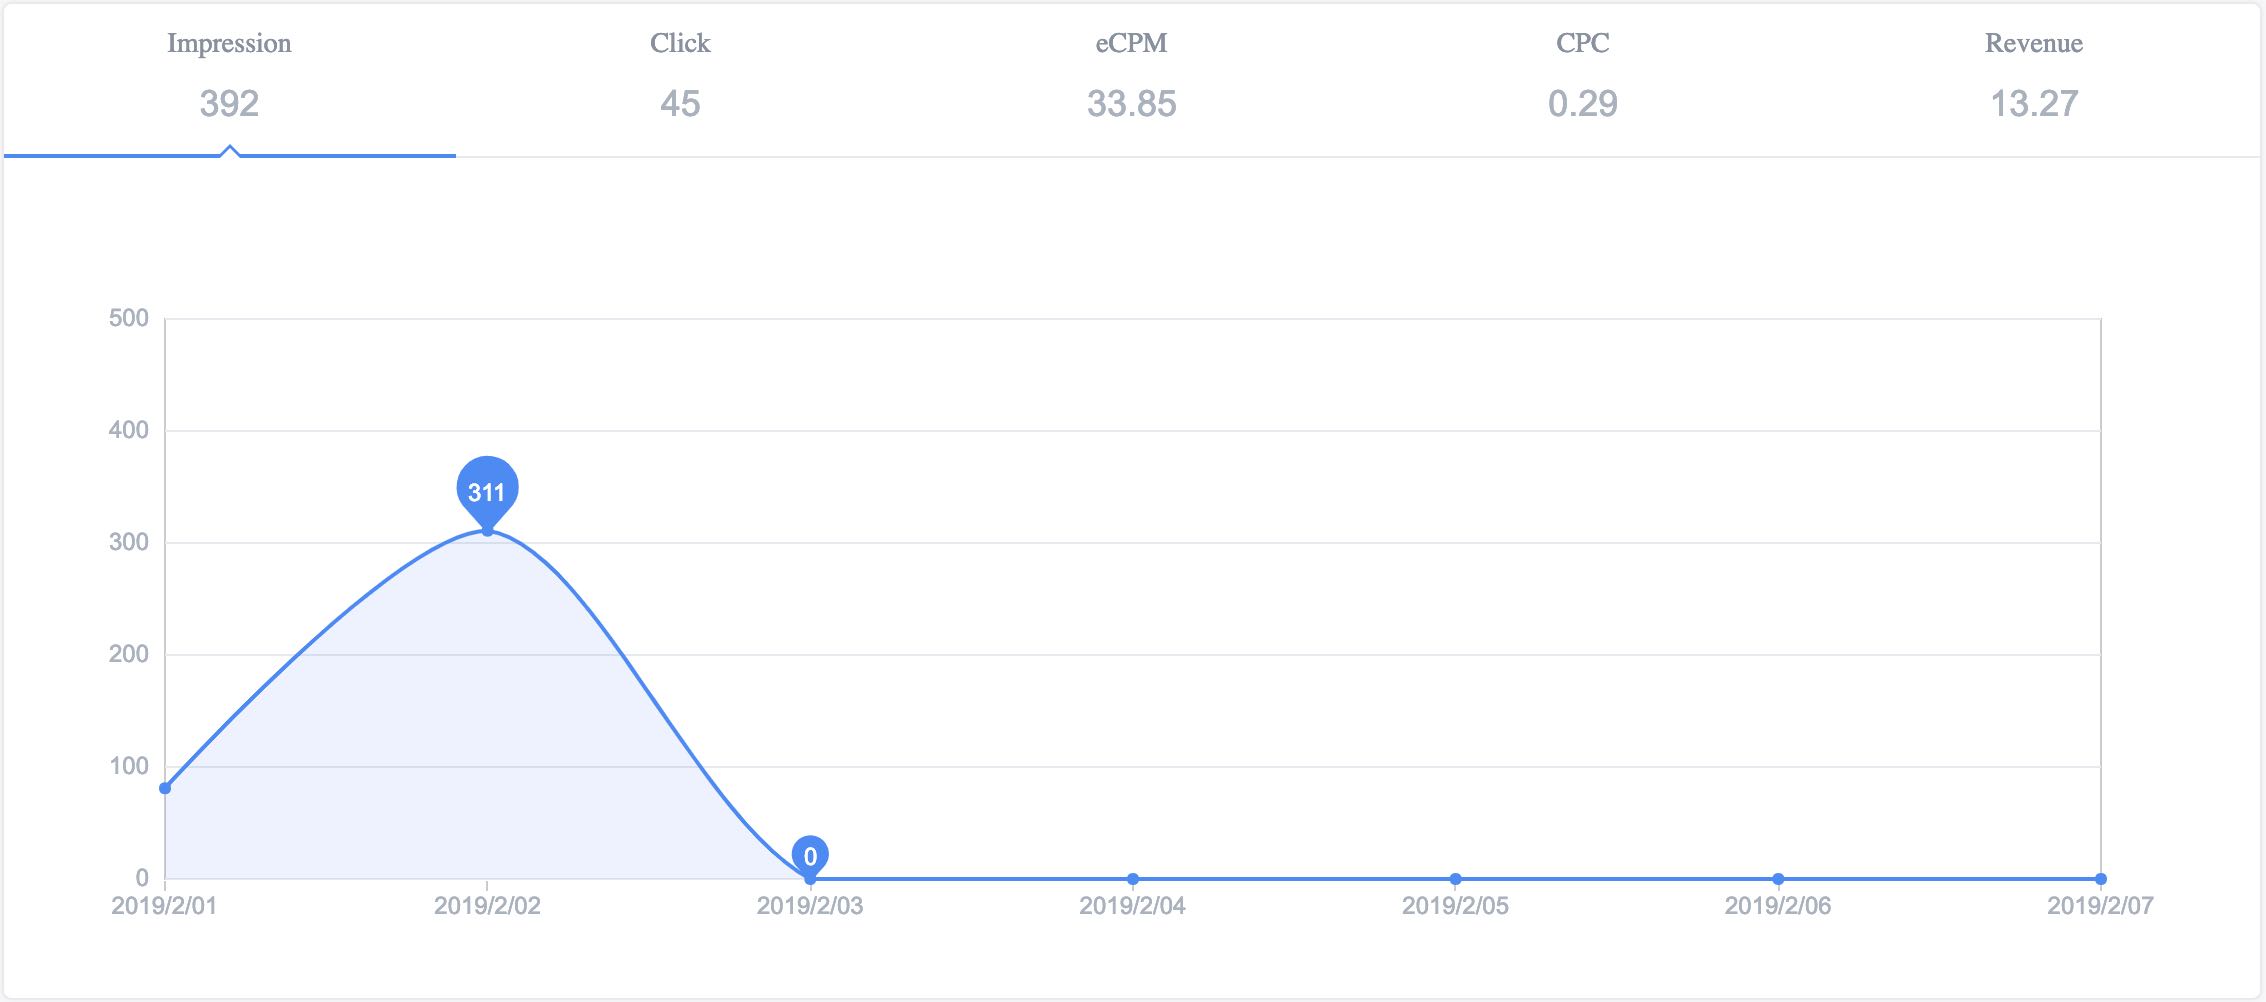This screenshot has height=1002, width=2266.
Task: Click the Impression total value 392
Action: (x=229, y=104)
